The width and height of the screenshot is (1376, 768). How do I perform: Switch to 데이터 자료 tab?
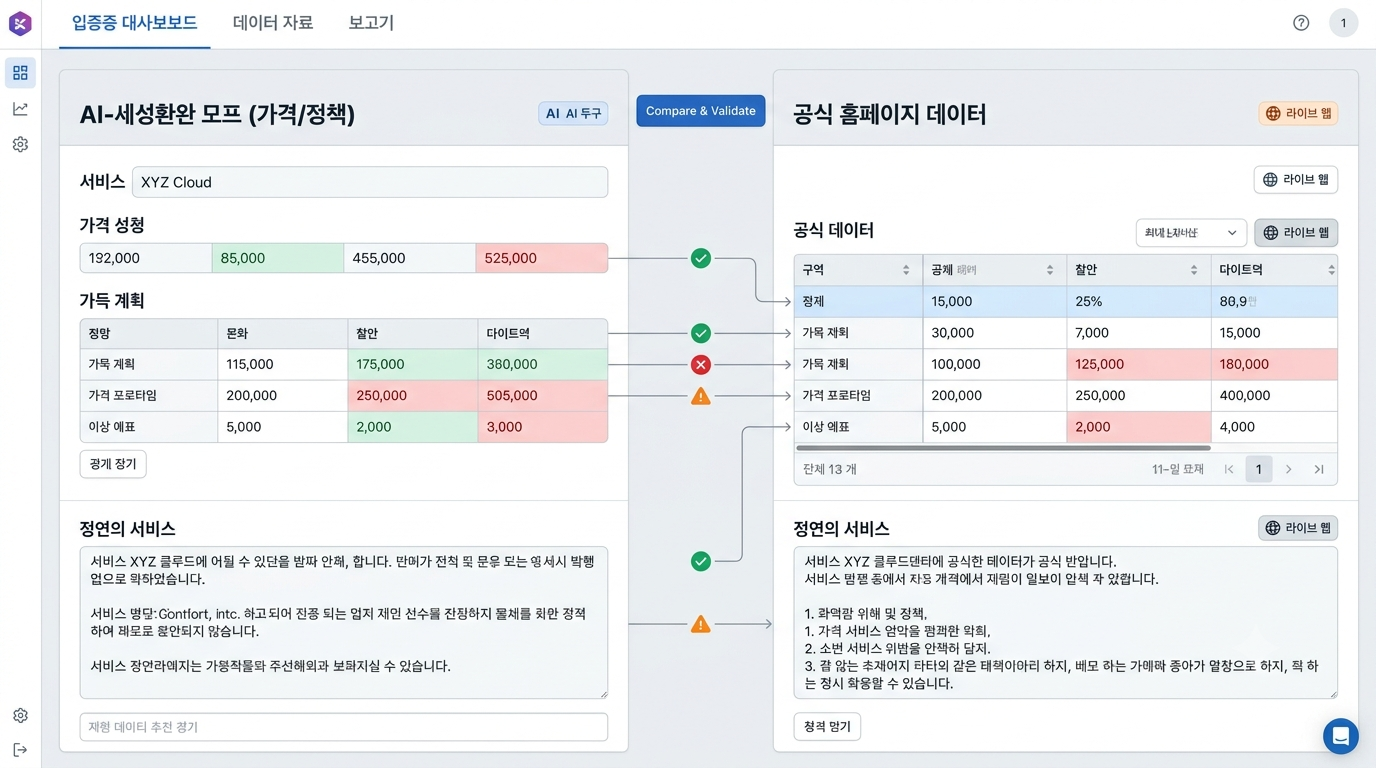[273, 23]
